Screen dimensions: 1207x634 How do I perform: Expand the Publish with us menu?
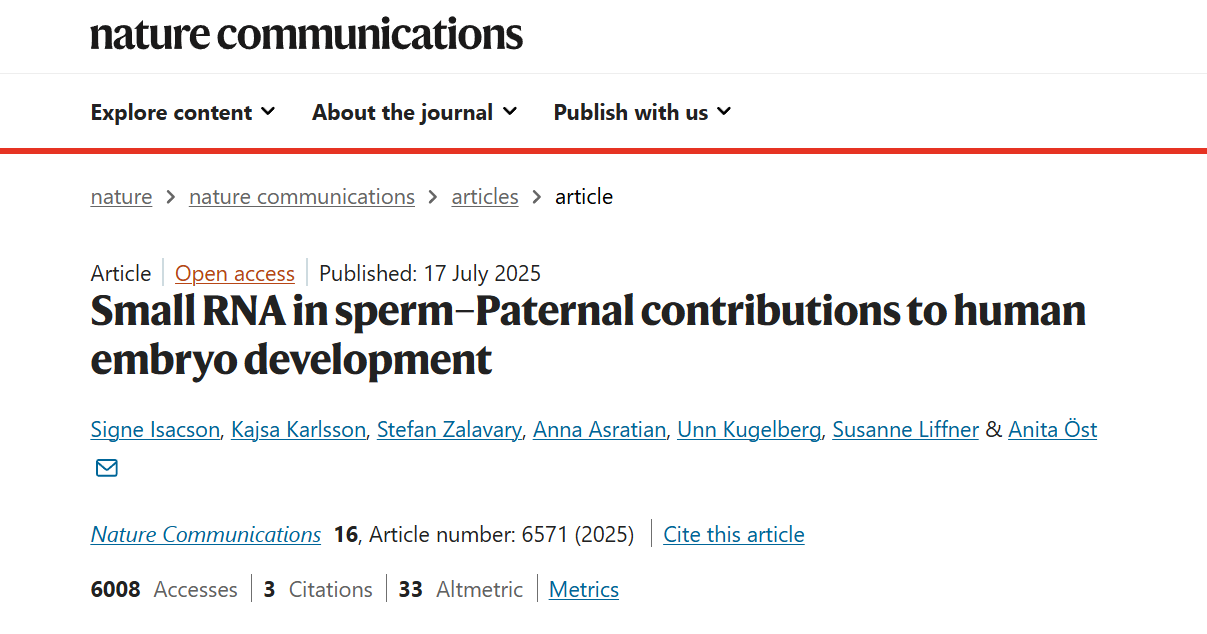(x=642, y=112)
